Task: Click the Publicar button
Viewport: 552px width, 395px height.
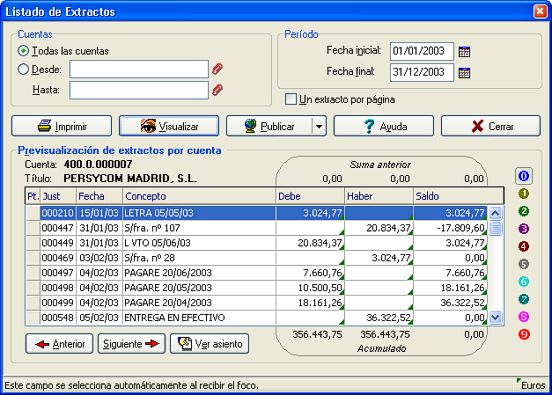Action: (269, 126)
